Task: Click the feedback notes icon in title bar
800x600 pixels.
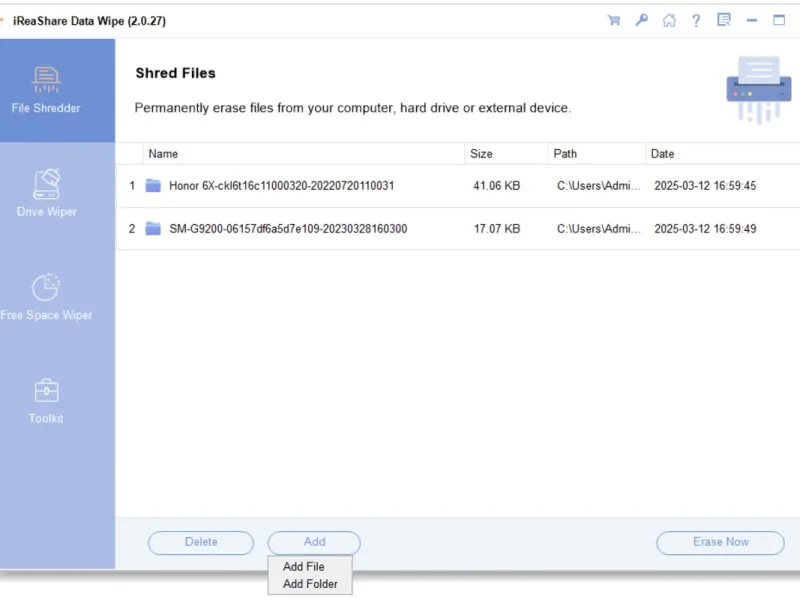Action: (724, 20)
